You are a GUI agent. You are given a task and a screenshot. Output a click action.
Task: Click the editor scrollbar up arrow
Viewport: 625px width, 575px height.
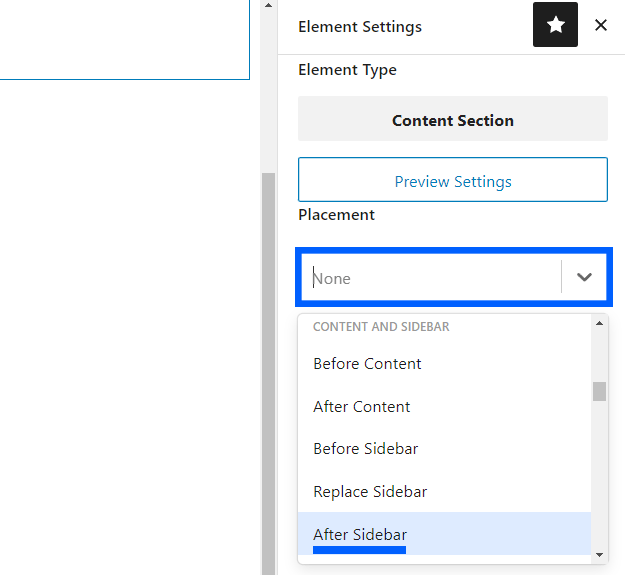[x=267, y=6]
